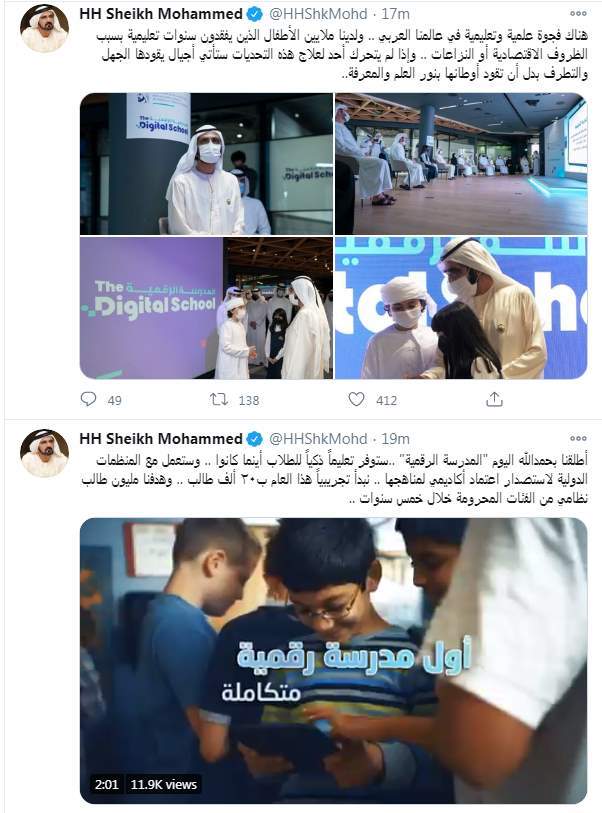This screenshot has height=813, width=602.
Task: Open the HH Sheikh Mohammed name on the first tweet
Action: (161, 14)
